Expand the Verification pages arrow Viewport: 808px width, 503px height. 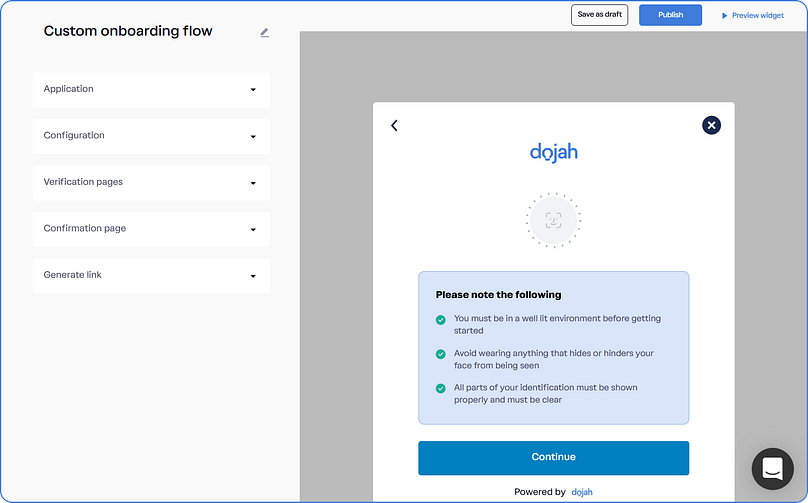pyautogui.click(x=253, y=183)
